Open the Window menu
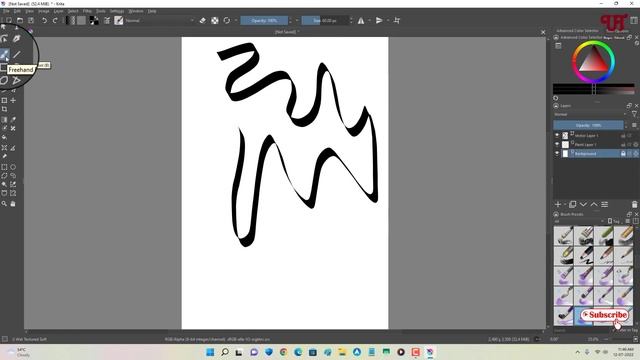The image size is (640, 360). coord(136,11)
